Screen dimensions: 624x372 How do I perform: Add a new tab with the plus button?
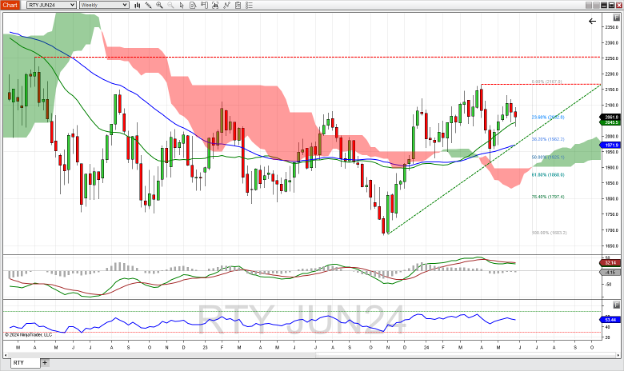point(45,362)
